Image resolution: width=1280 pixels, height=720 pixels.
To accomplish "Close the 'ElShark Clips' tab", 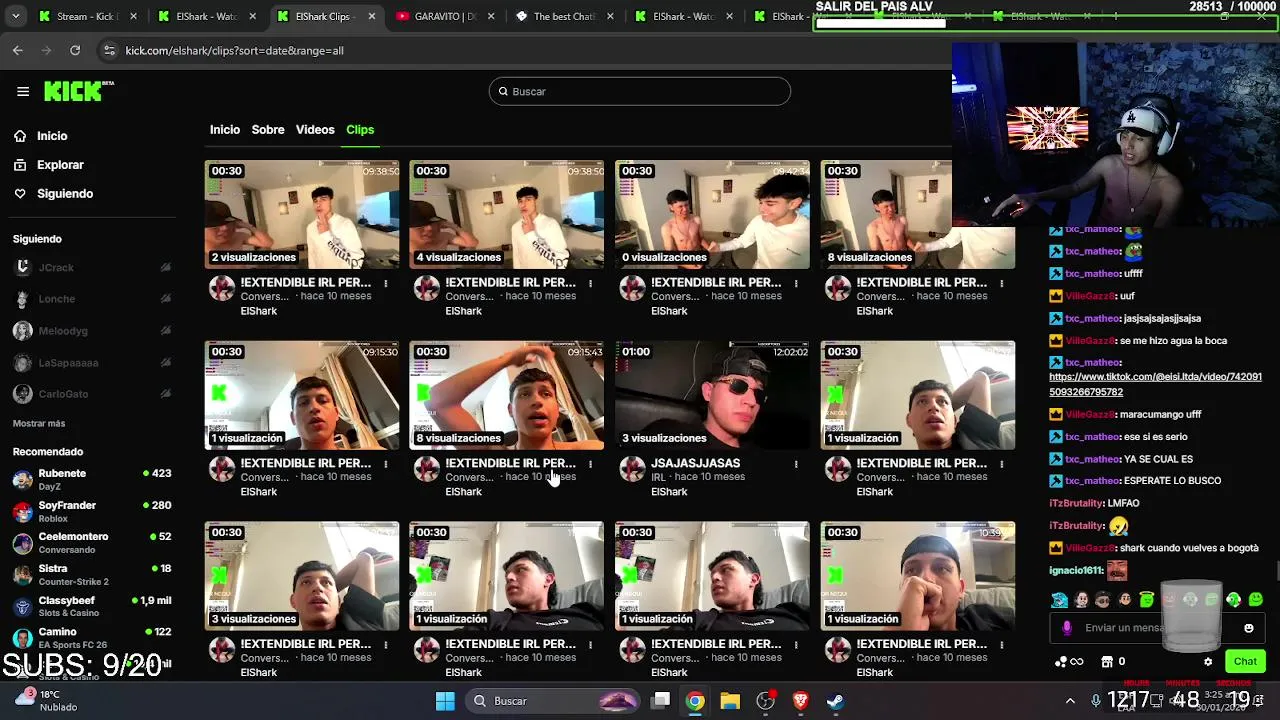I will [x=372, y=16].
